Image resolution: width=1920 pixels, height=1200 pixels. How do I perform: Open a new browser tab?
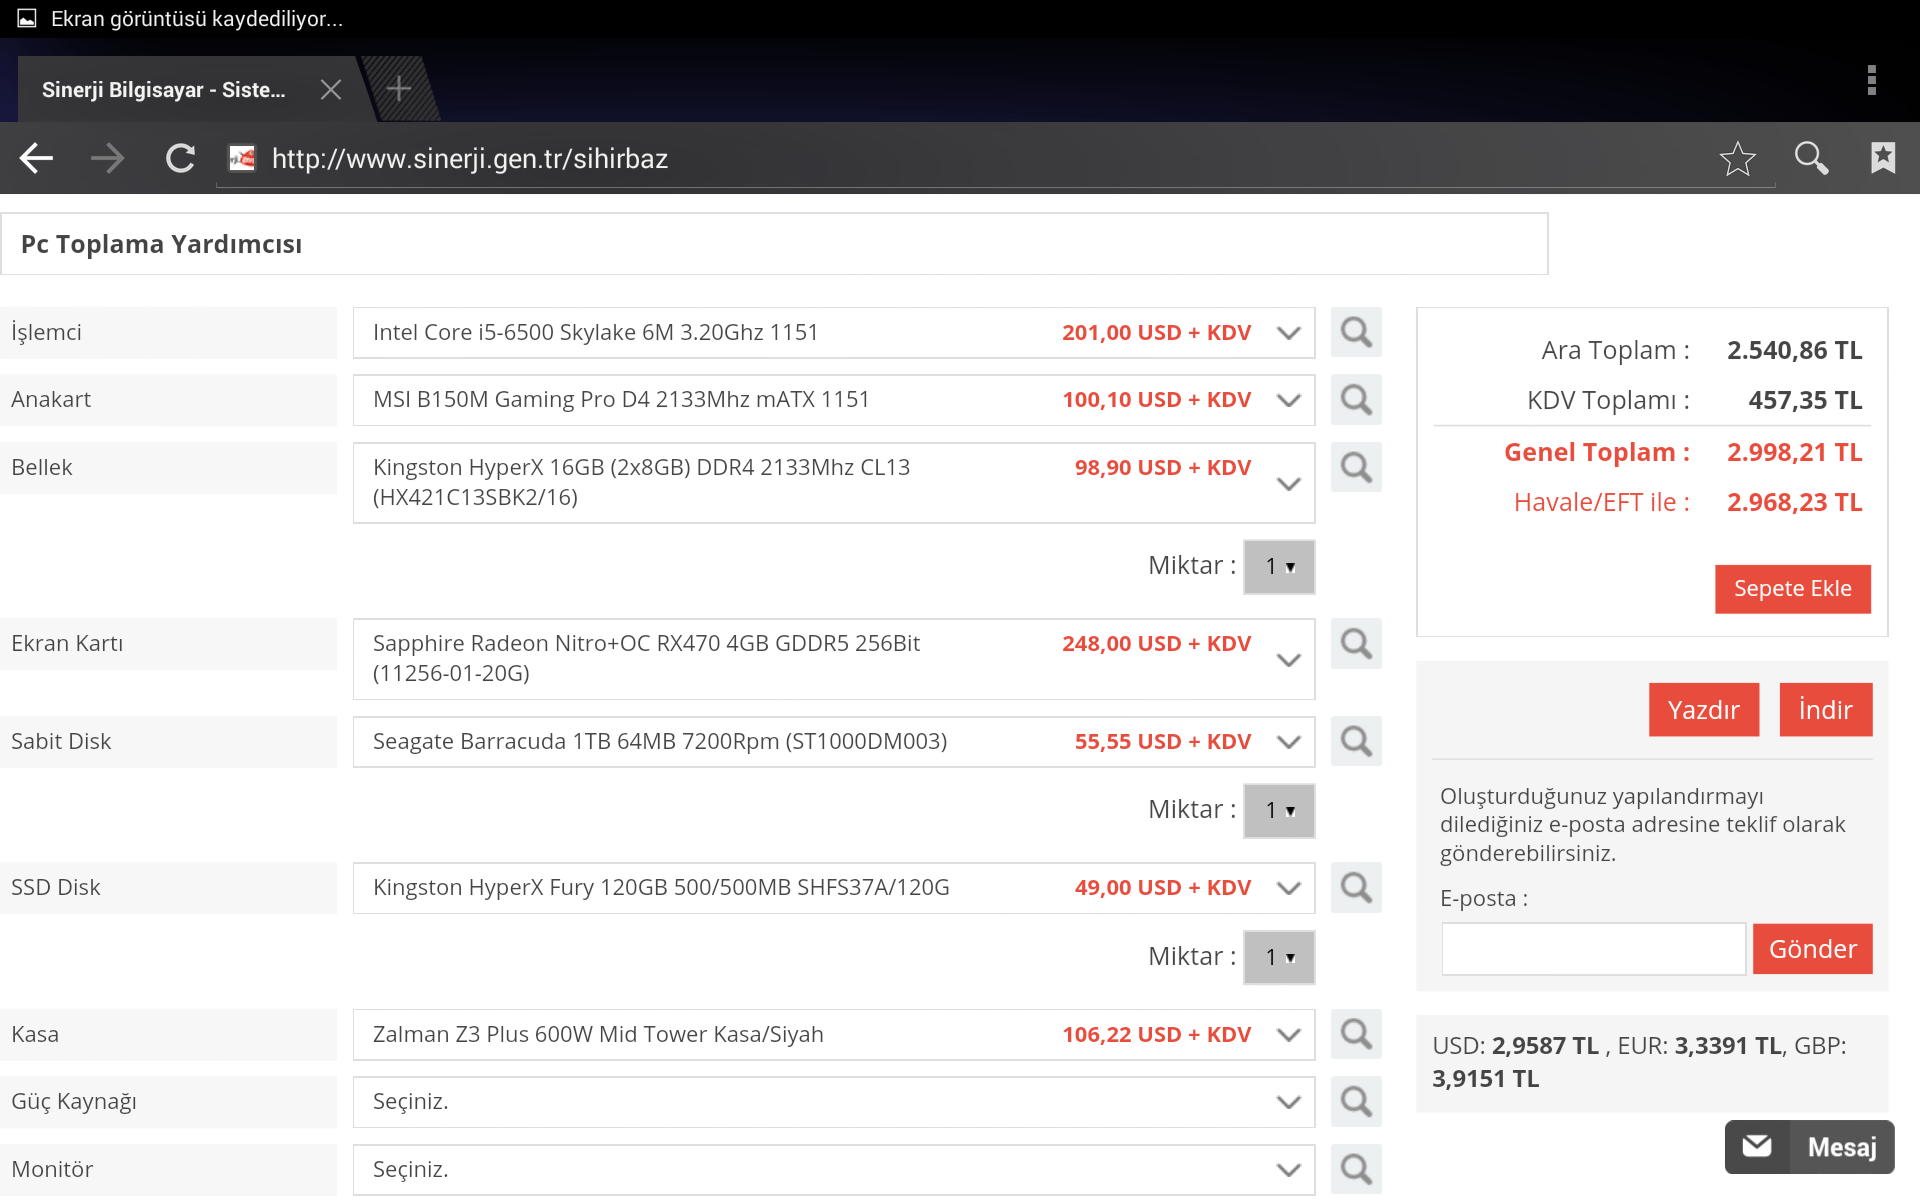point(399,89)
